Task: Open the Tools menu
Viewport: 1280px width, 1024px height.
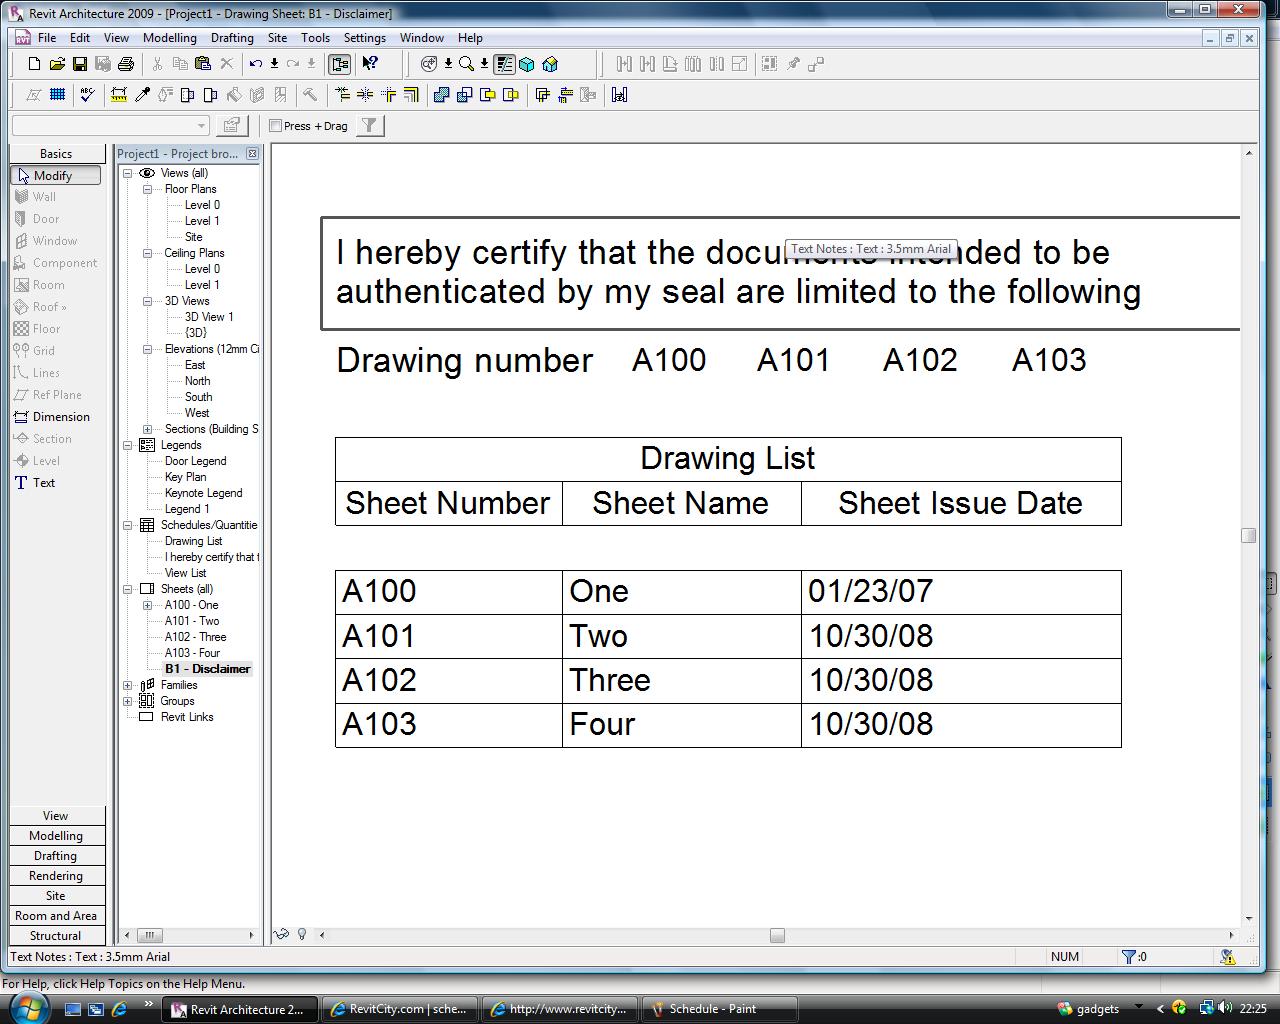Action: [315, 38]
